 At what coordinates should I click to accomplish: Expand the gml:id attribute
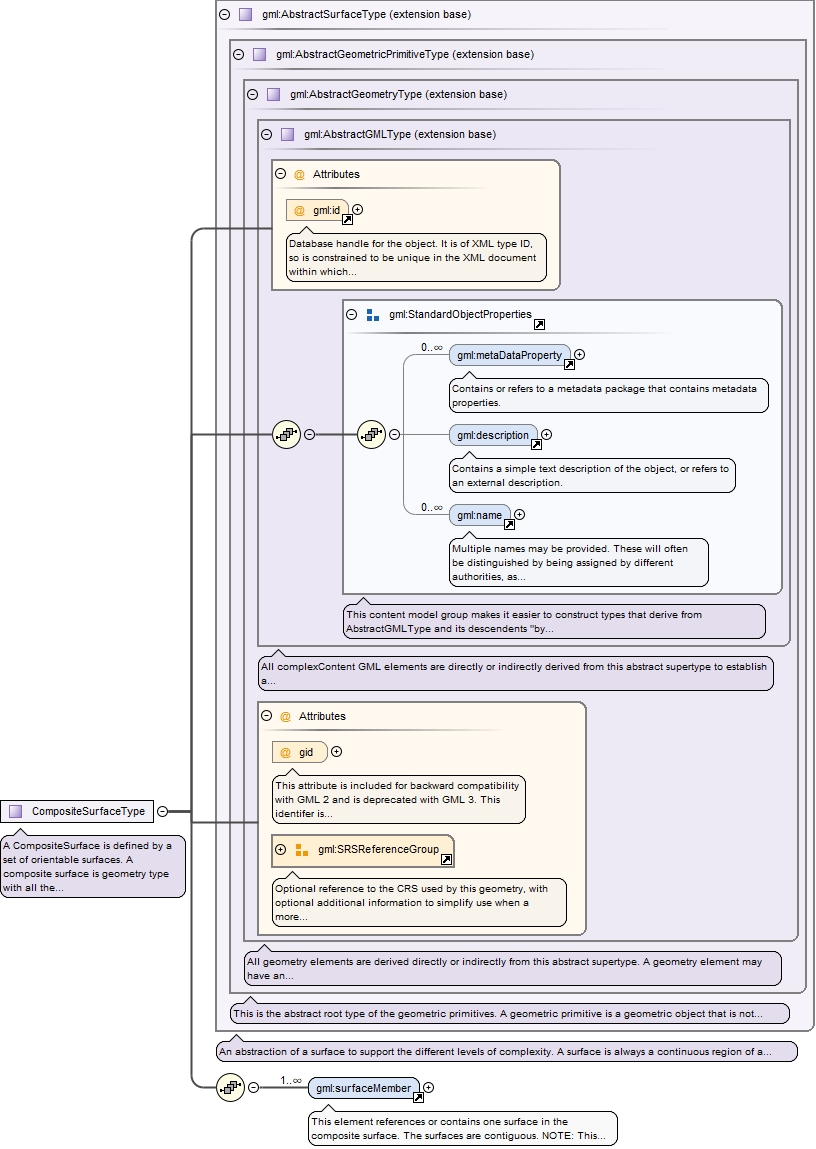click(x=358, y=210)
